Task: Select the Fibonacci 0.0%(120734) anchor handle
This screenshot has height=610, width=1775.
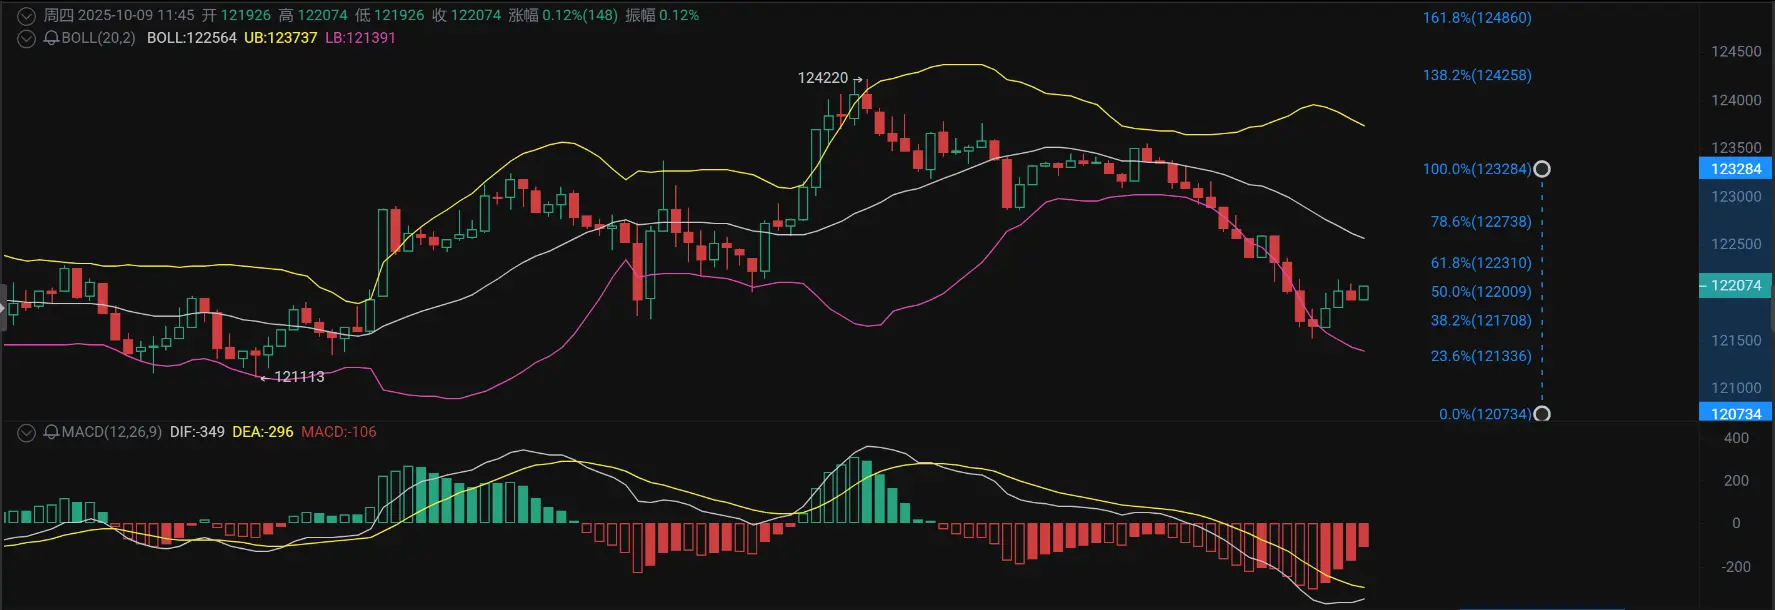Action: click(1542, 414)
